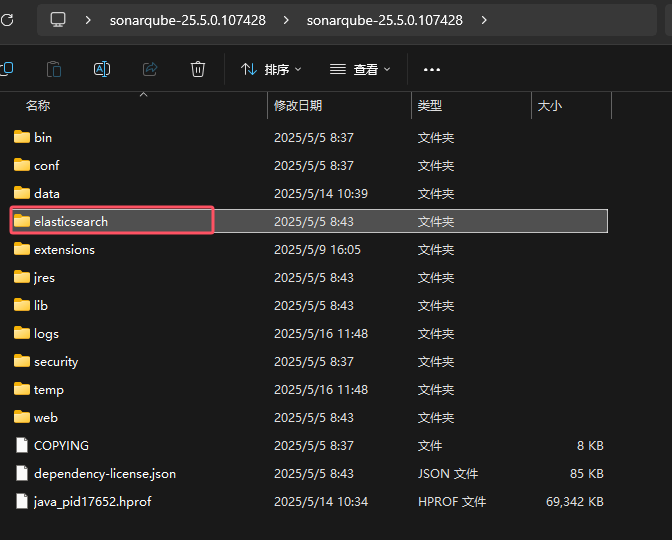Open second sonarqube-25.5.0.107428 breadcrumb

tap(384, 20)
